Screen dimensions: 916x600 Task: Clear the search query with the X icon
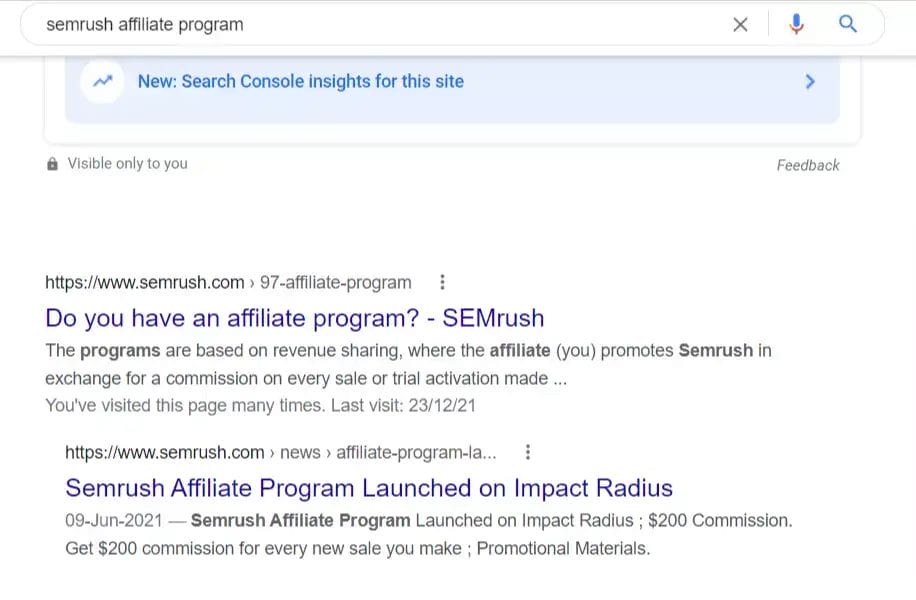tap(740, 25)
